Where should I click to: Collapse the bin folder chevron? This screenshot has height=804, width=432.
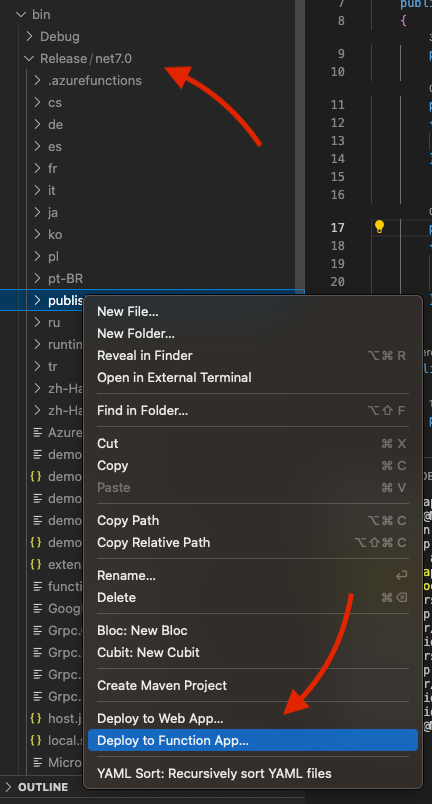click(x=21, y=14)
